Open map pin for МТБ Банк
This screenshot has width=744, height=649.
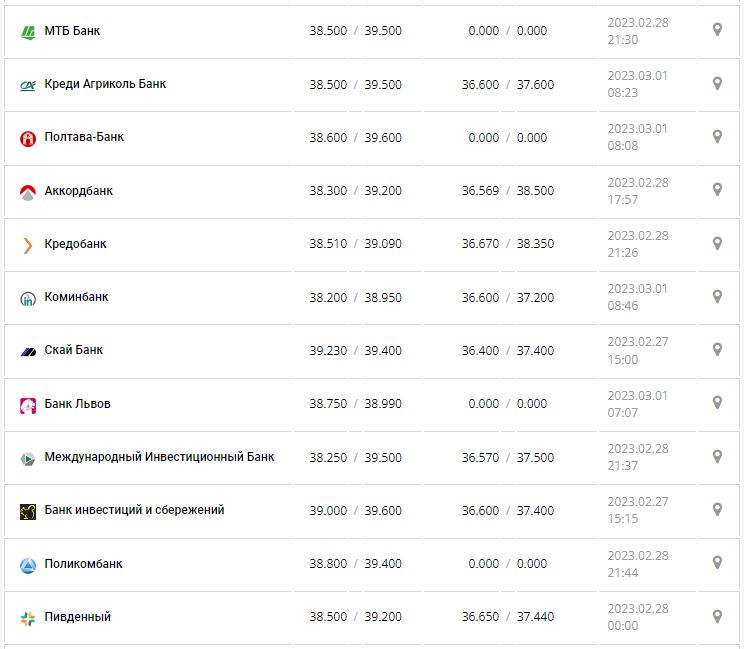(717, 30)
